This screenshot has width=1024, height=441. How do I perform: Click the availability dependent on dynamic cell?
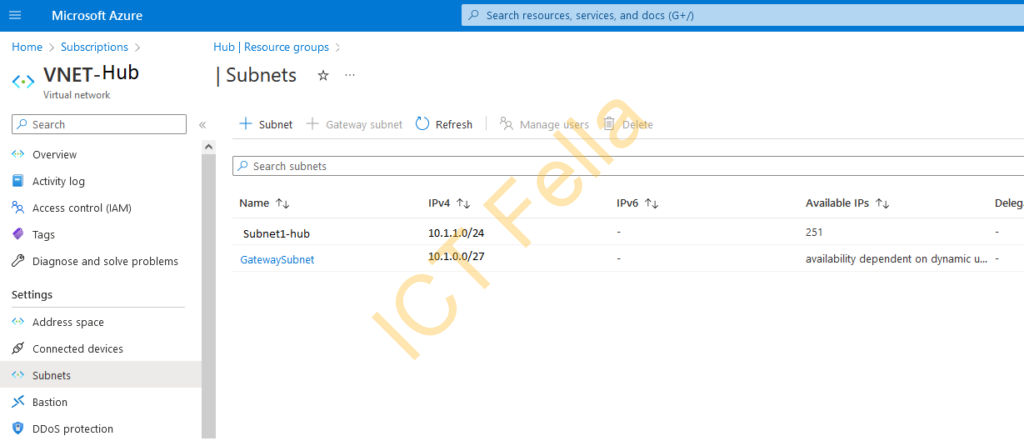coord(896,259)
